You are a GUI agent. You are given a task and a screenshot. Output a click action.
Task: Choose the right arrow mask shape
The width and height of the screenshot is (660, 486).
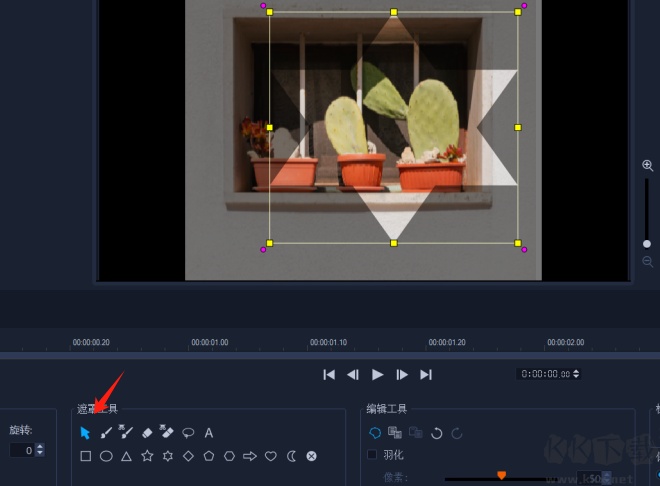[250, 456]
